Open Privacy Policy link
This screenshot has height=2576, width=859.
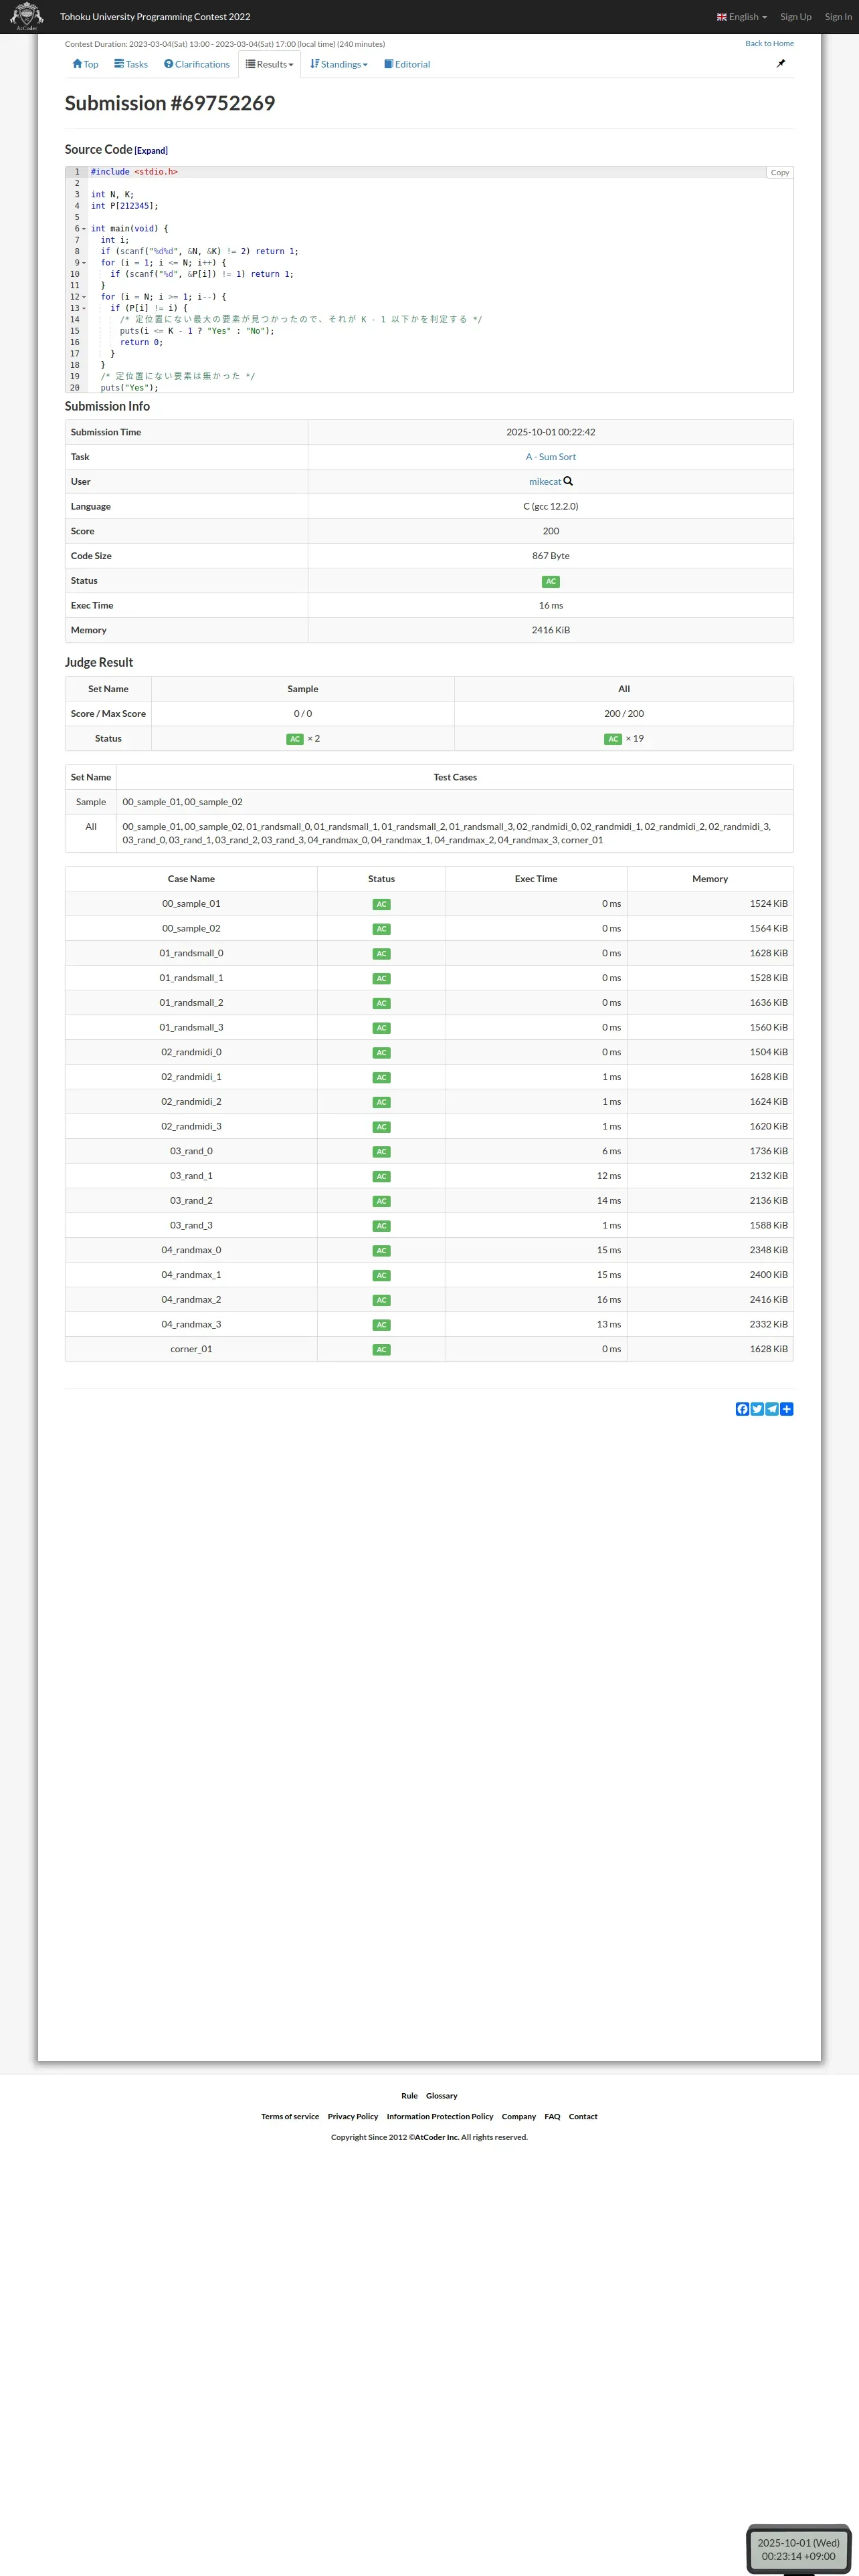pos(353,2116)
